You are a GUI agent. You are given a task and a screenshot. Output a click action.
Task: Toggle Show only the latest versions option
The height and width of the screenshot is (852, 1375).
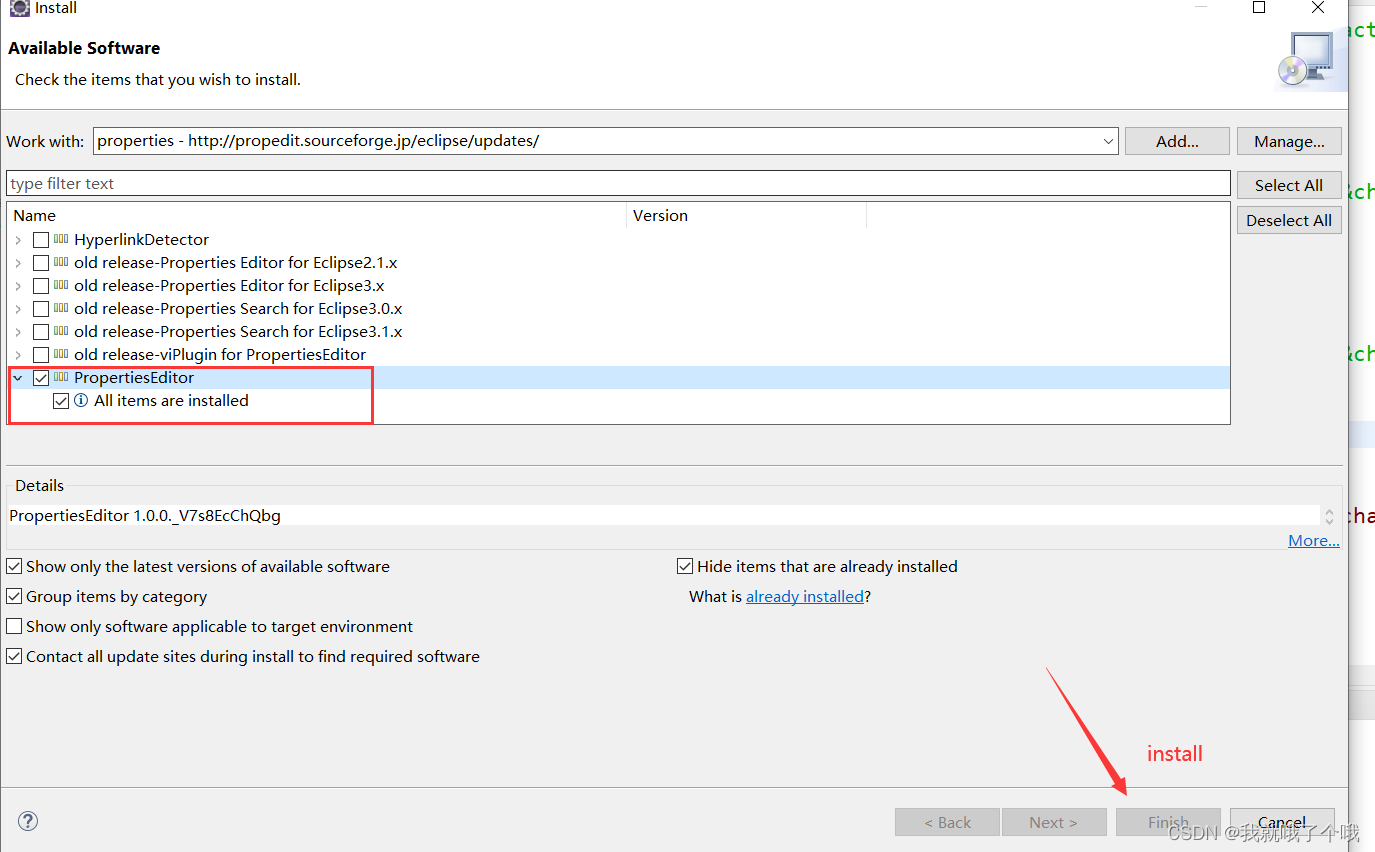click(14, 566)
